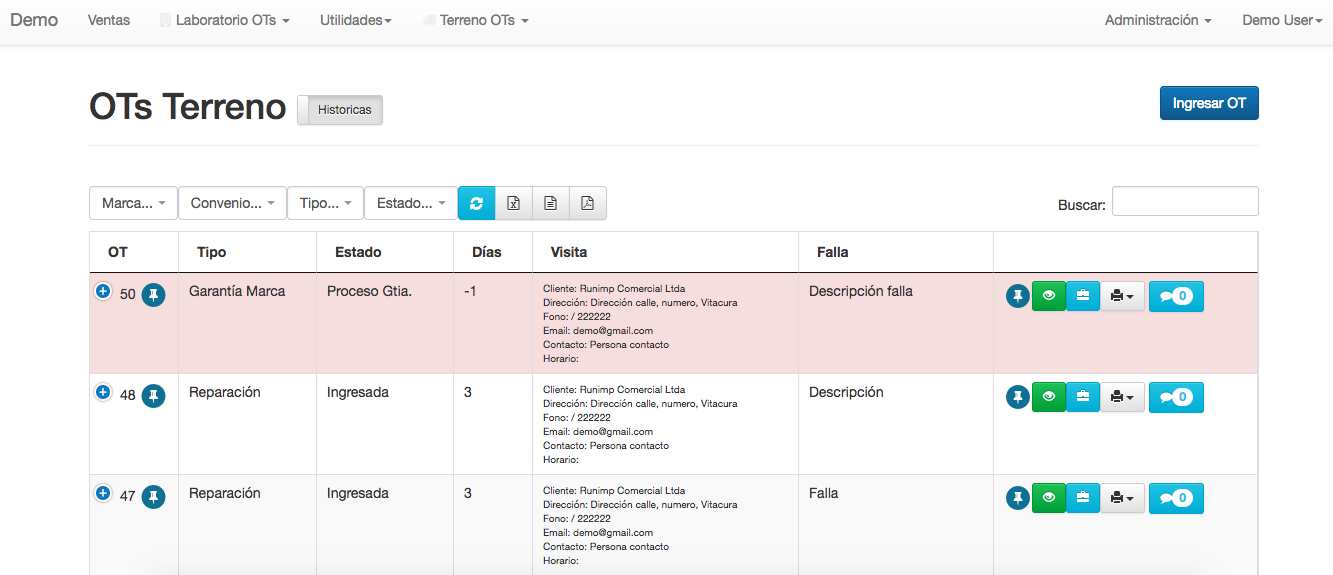
Task: Click the blue refresh icon in toolbar
Action: click(476, 203)
